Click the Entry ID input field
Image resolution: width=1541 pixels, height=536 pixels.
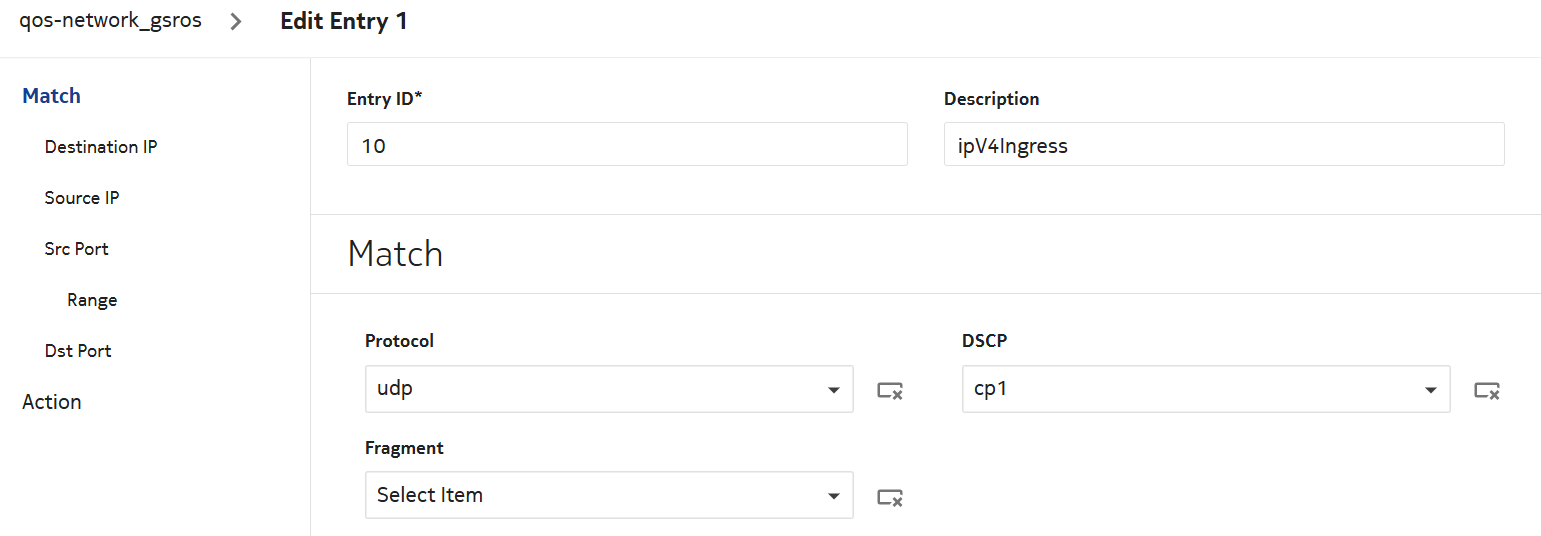(x=627, y=144)
